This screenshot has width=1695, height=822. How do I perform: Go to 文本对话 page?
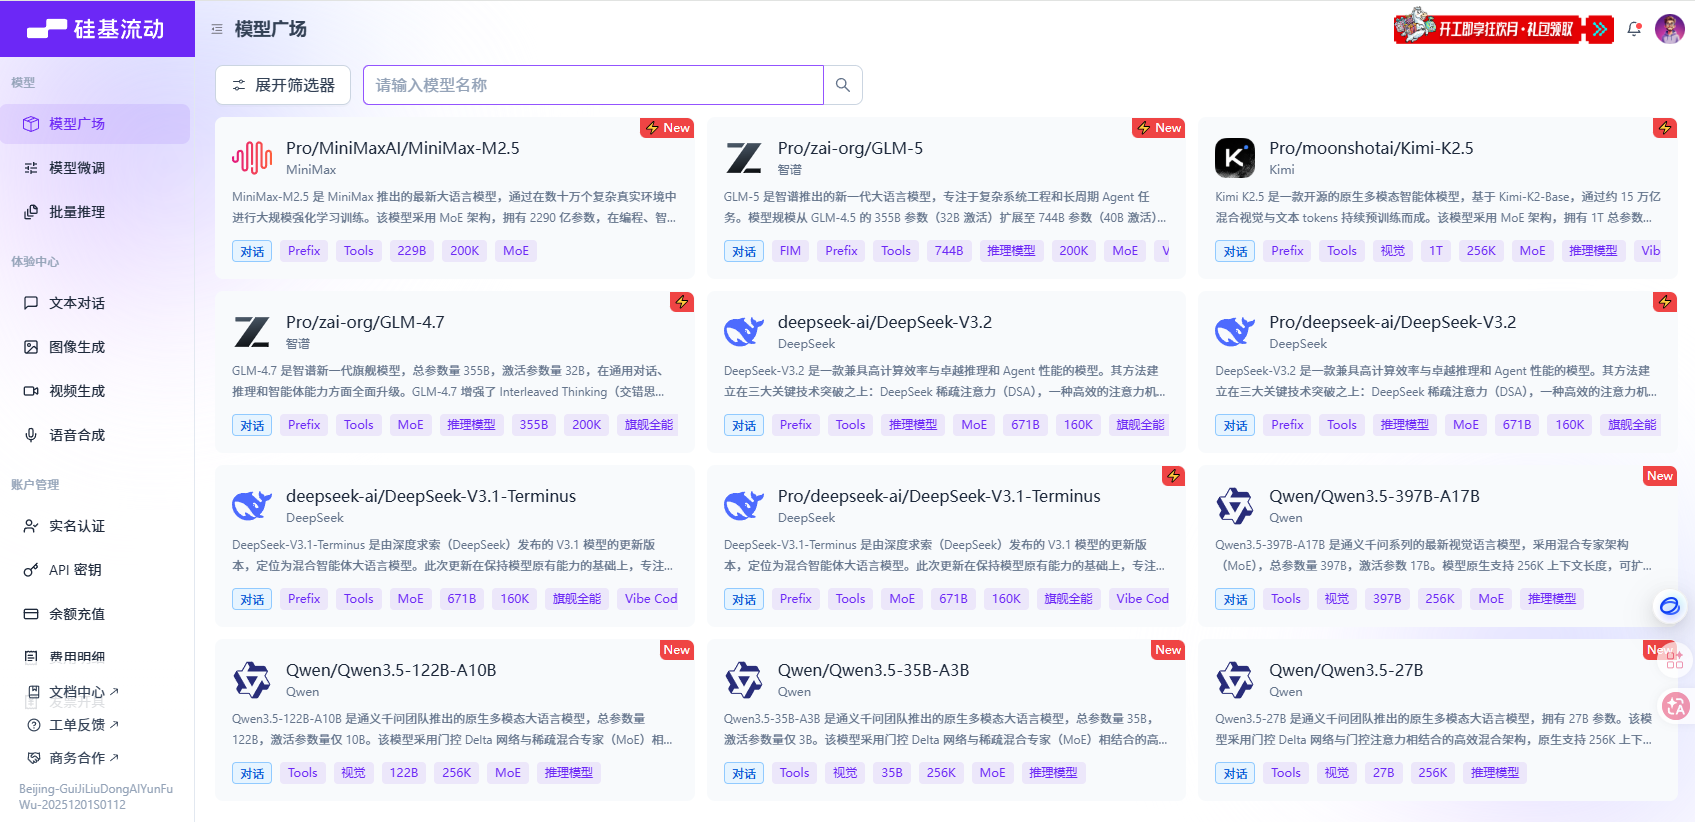(95, 303)
